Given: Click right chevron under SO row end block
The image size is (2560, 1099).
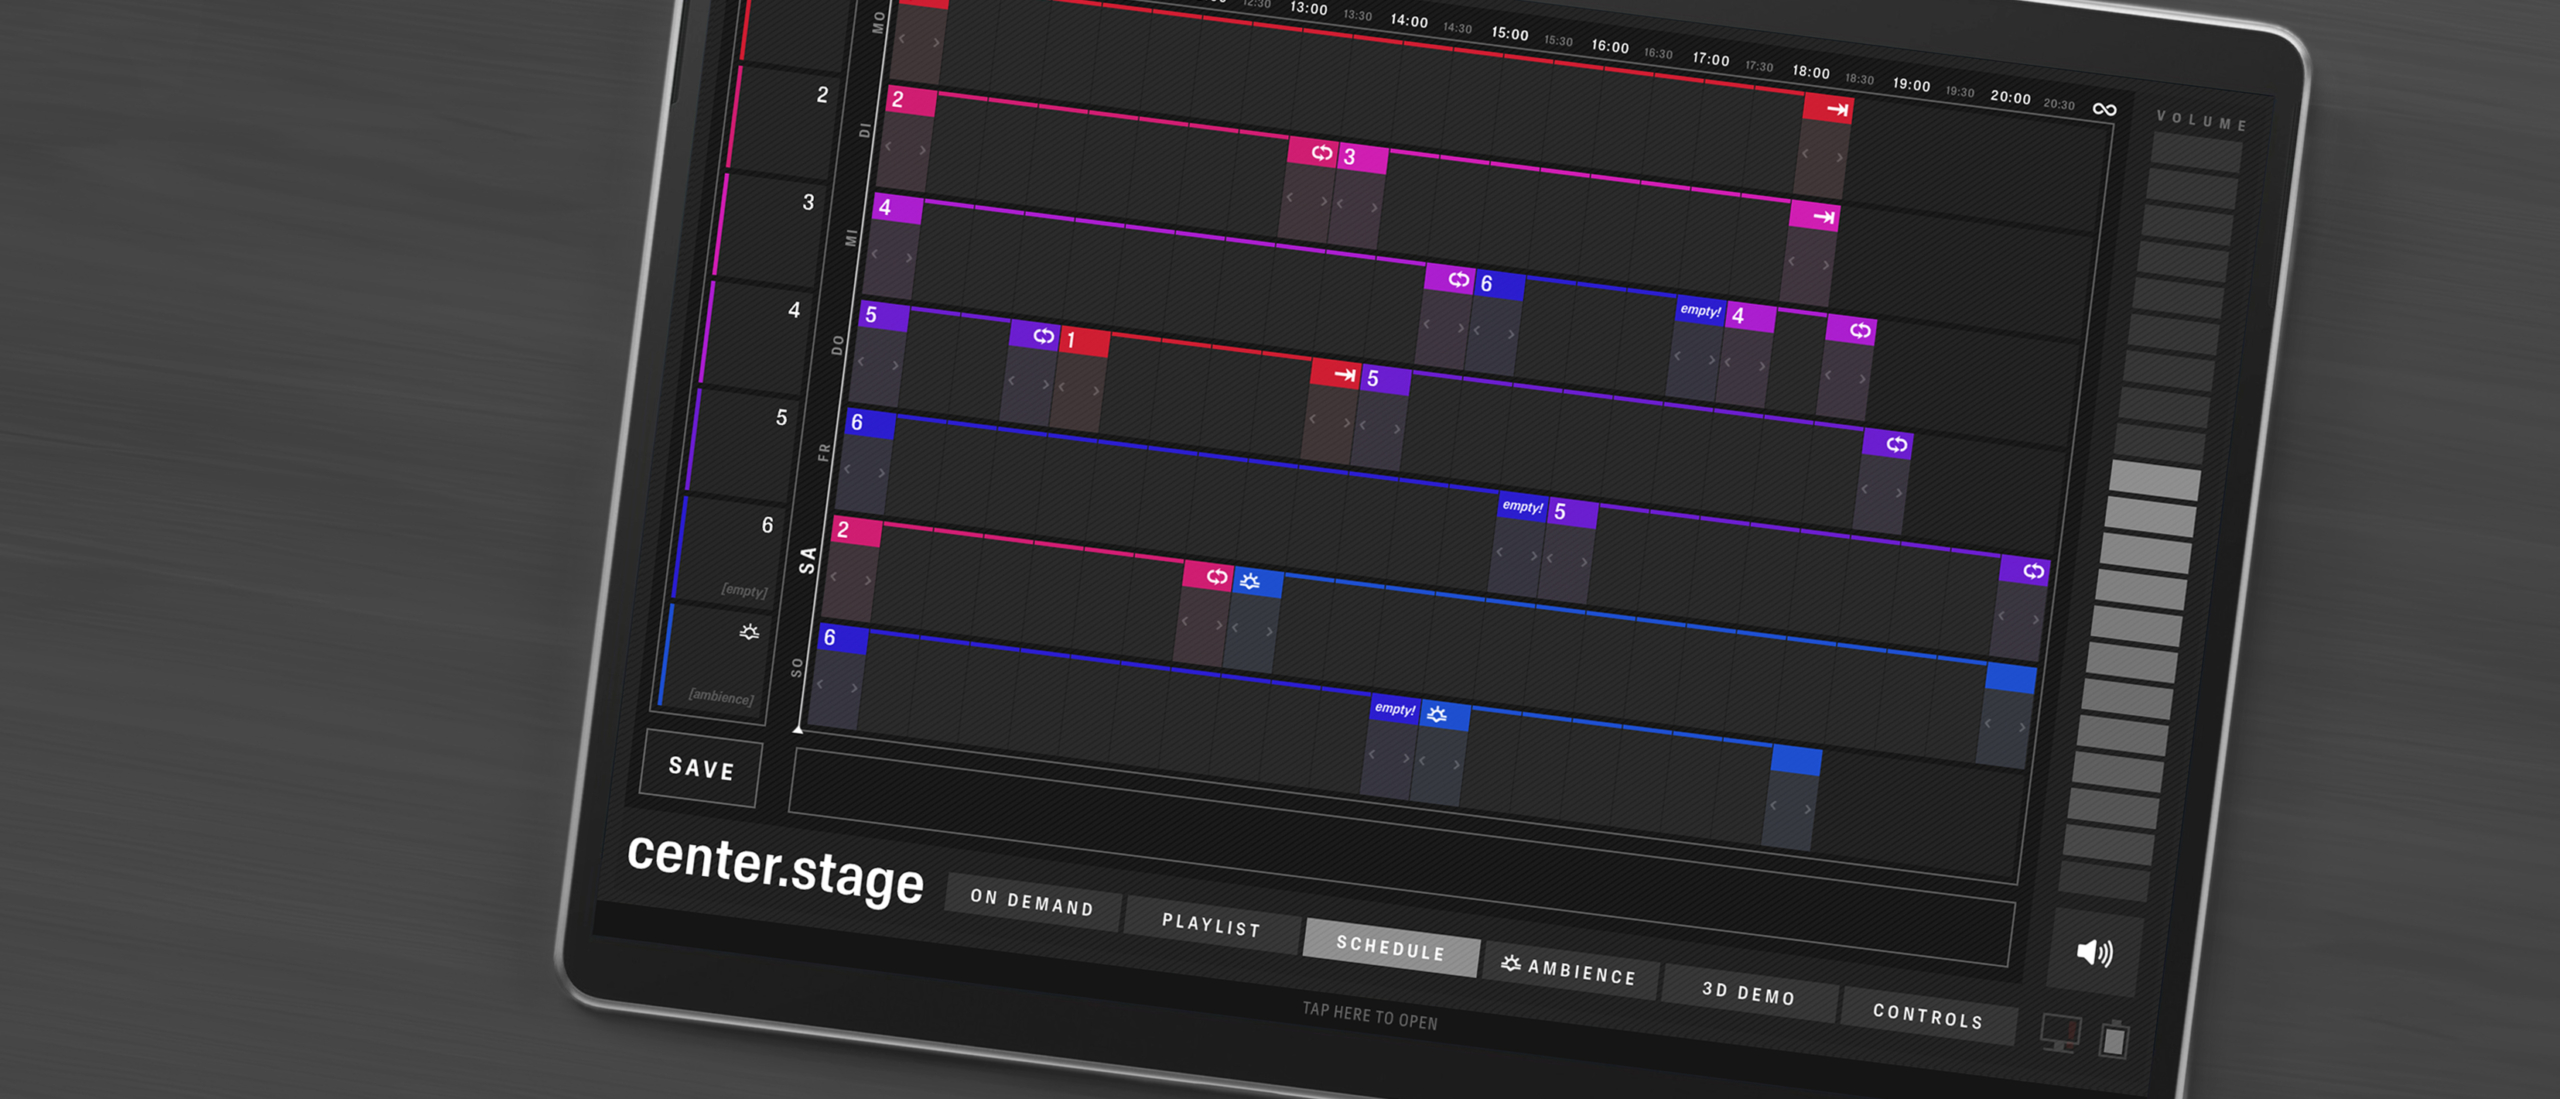Looking at the screenshot, I should coord(1807,809).
